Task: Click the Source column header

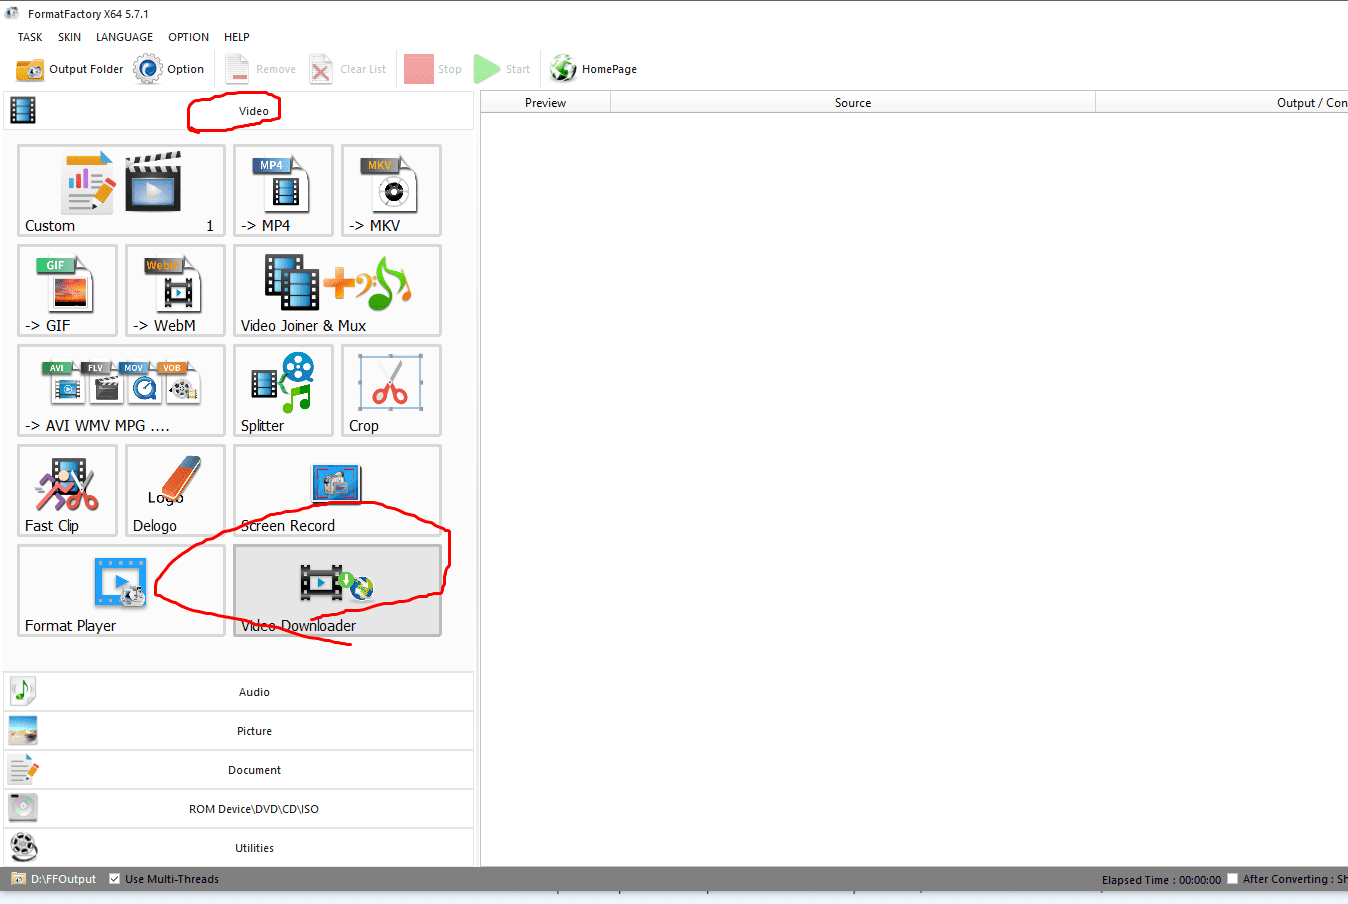Action: pyautogui.click(x=853, y=103)
